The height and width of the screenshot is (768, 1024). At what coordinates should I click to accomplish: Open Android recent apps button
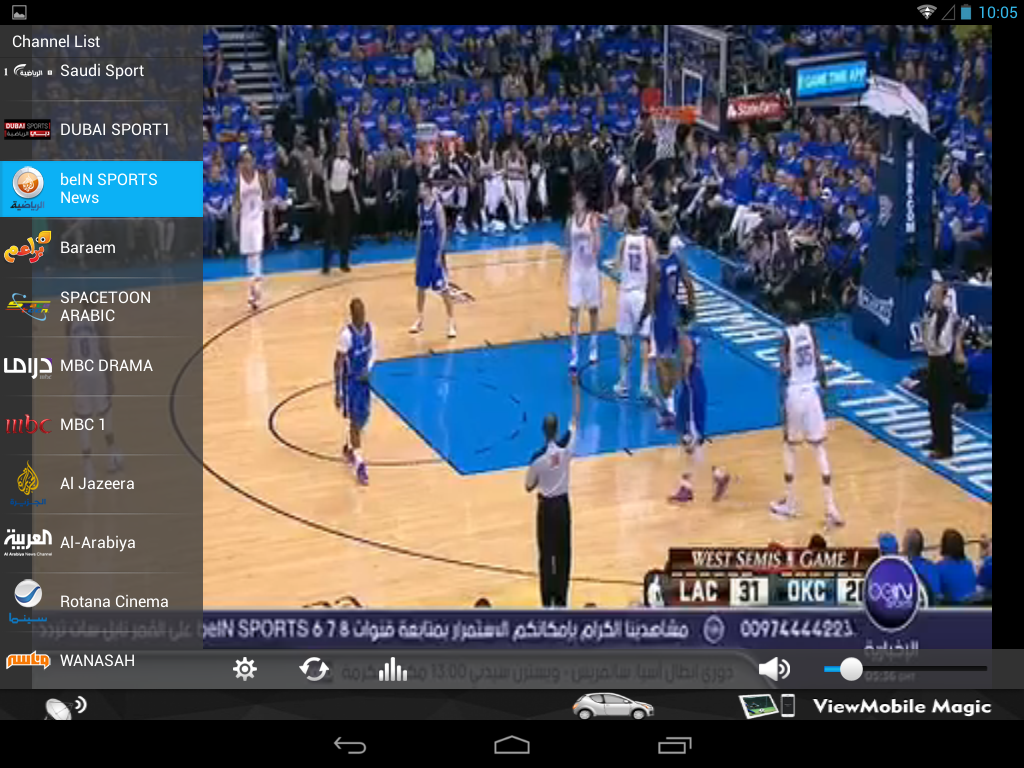674,745
